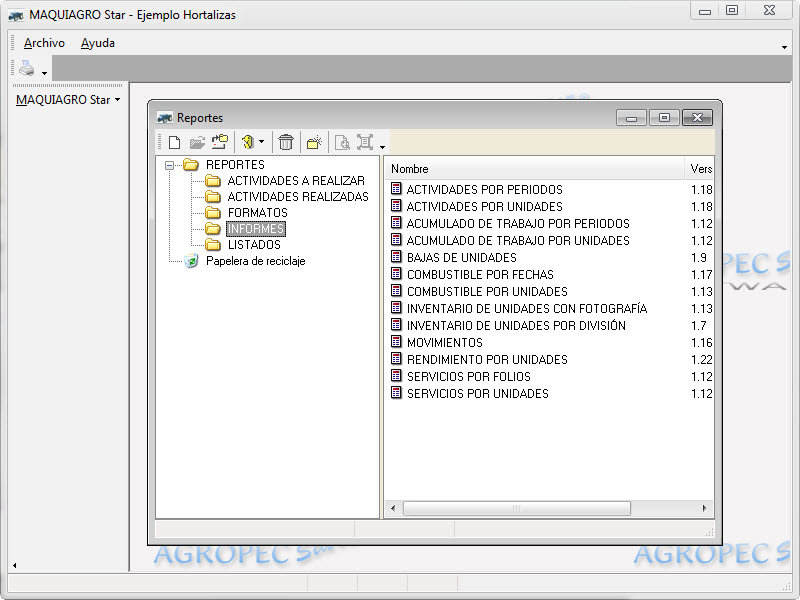
Task: Select INVENTARIO DE UNIDADES POR DIVISIÓN report
Action: (516, 326)
